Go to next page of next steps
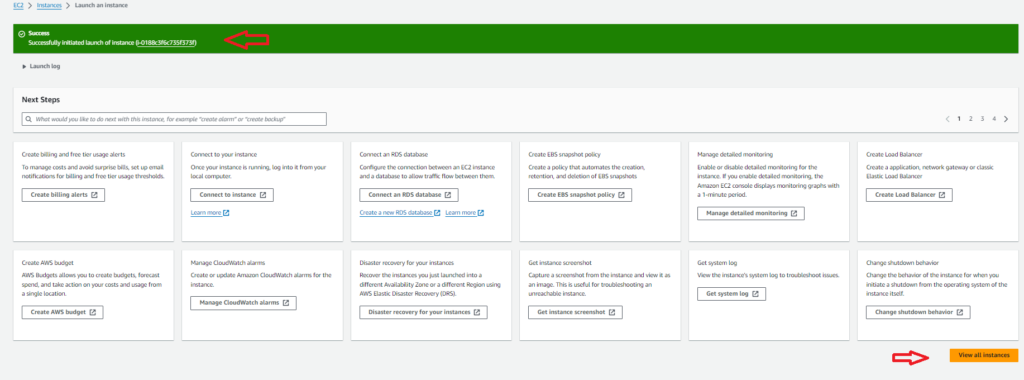Viewport: 1024px width, 380px height. 1006,119
